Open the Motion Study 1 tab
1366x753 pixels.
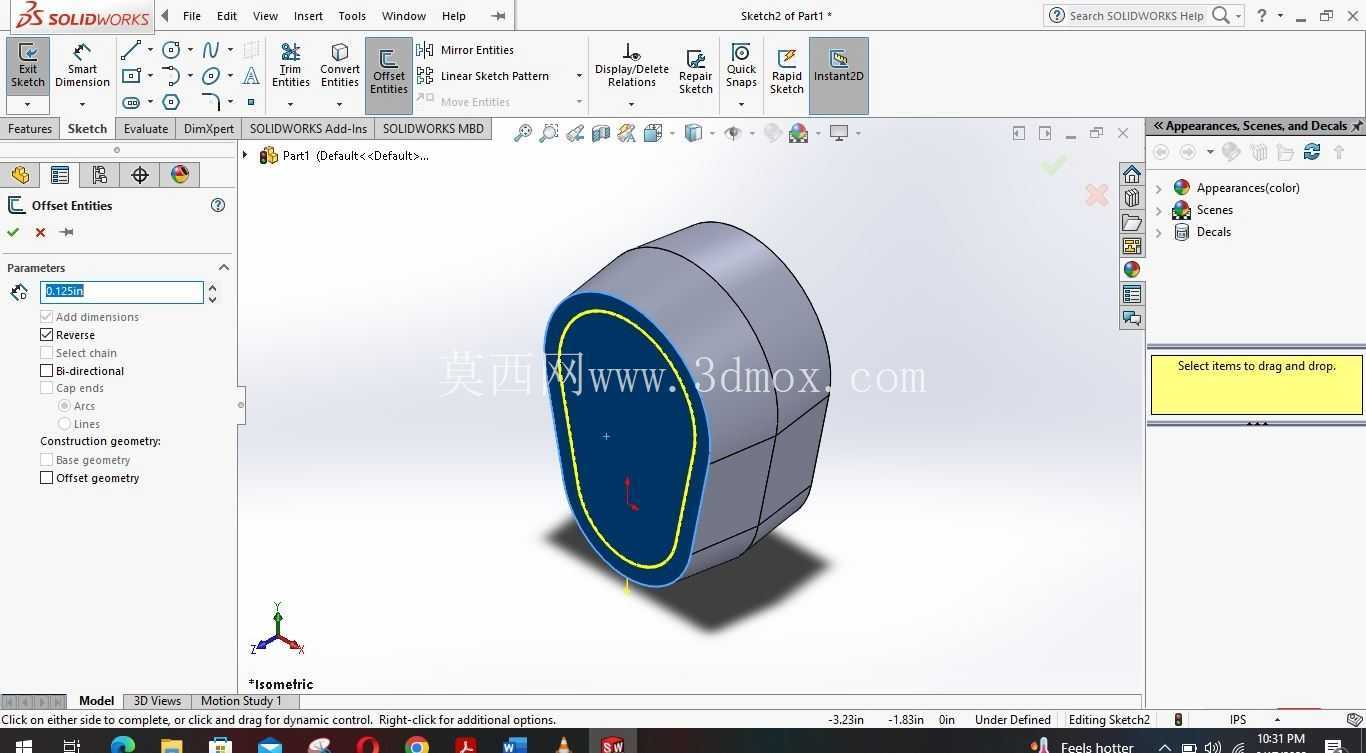pos(241,701)
